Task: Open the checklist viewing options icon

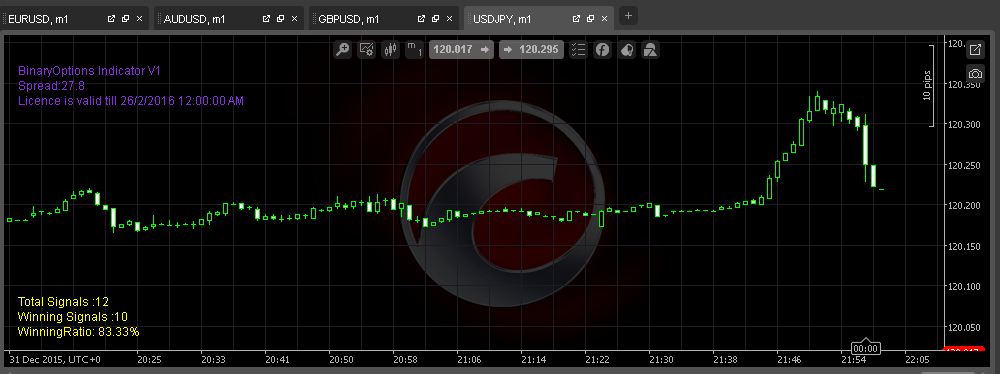Action: (578, 50)
